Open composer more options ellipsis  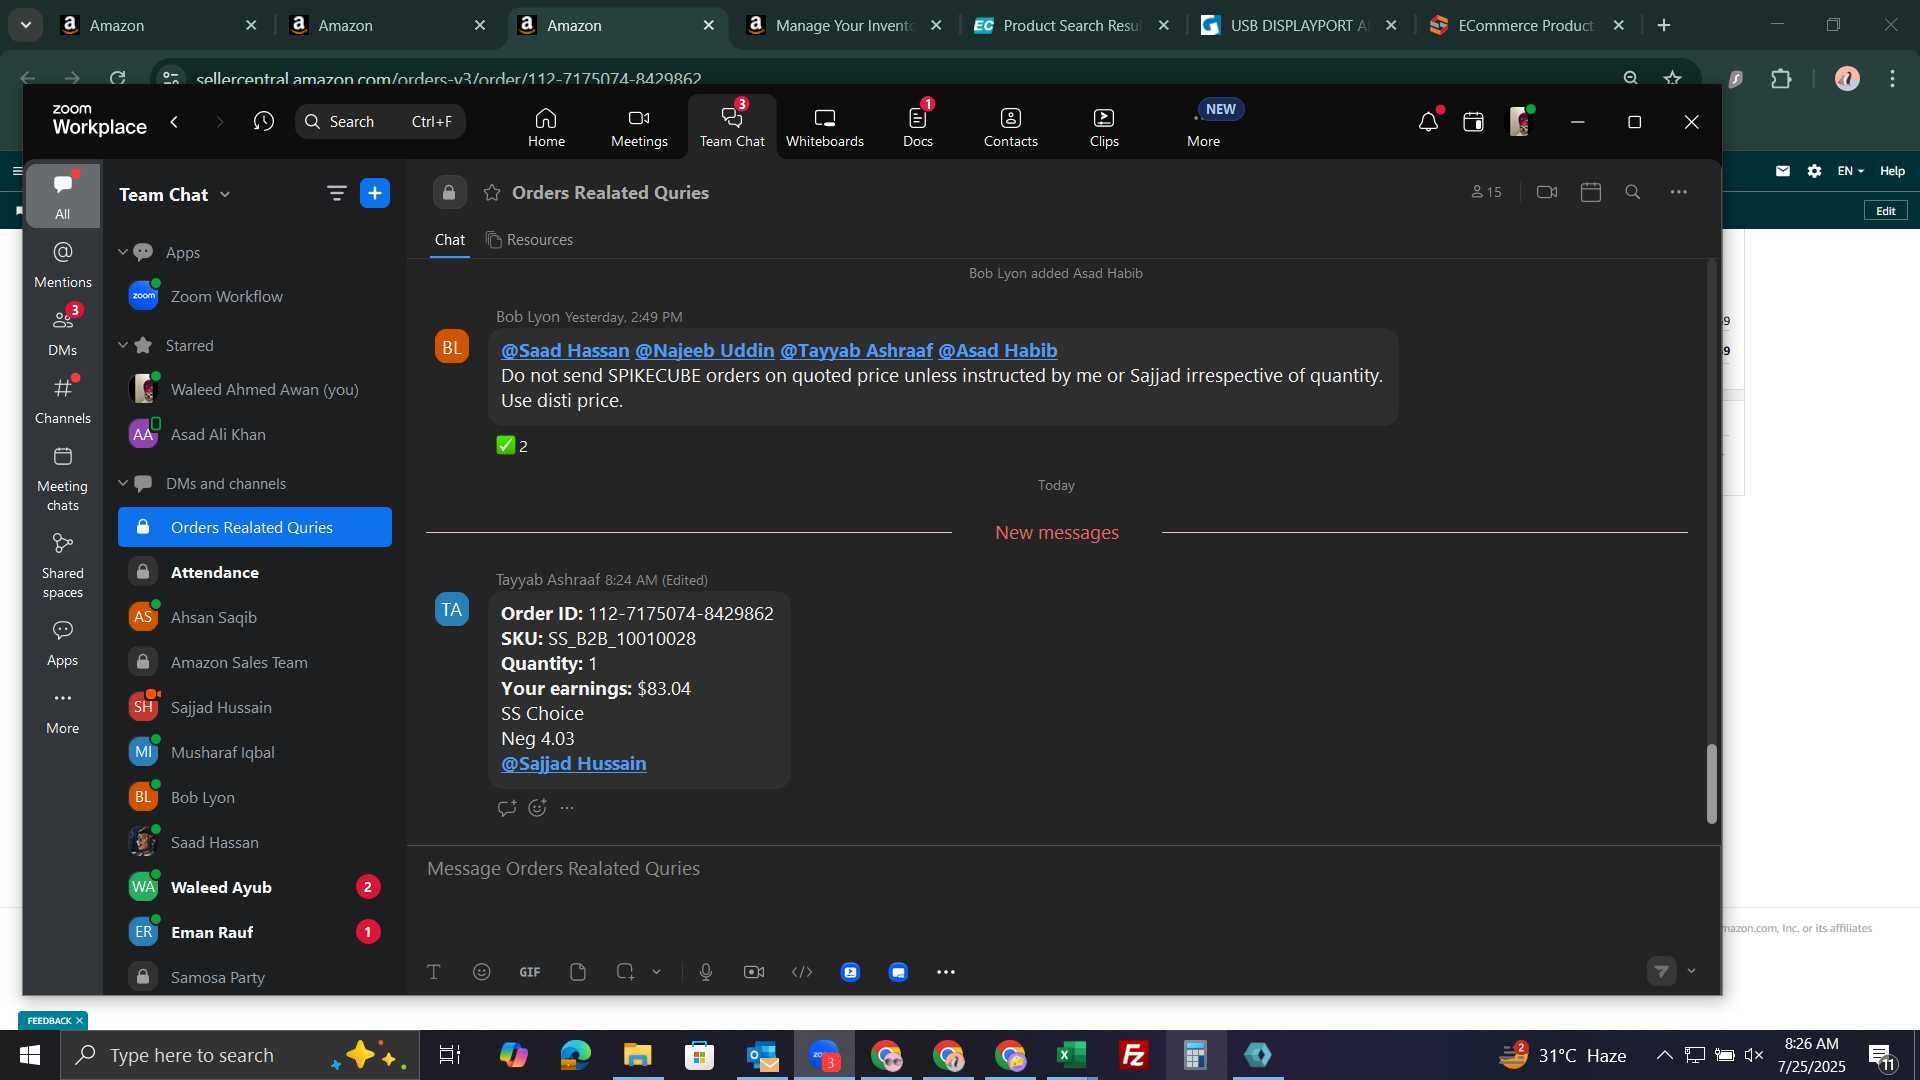[x=946, y=972]
